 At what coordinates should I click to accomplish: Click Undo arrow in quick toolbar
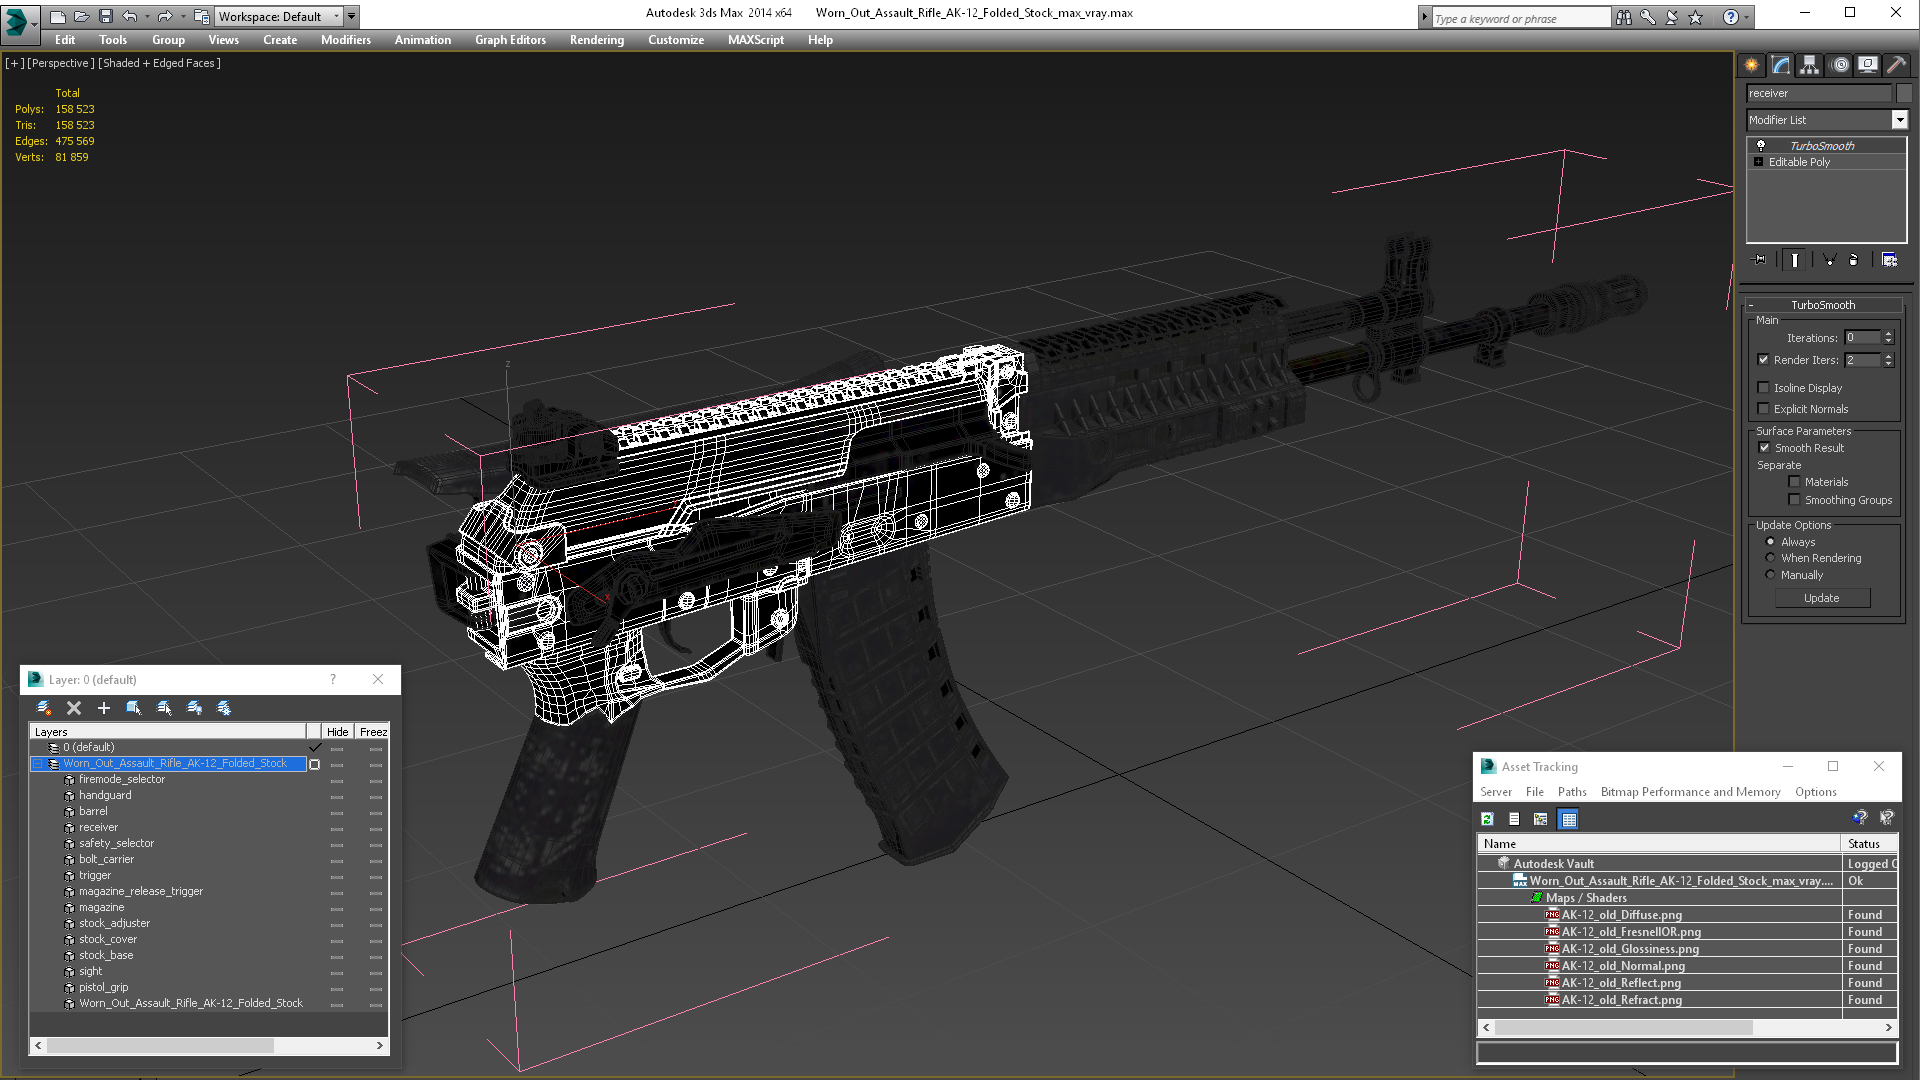(129, 16)
